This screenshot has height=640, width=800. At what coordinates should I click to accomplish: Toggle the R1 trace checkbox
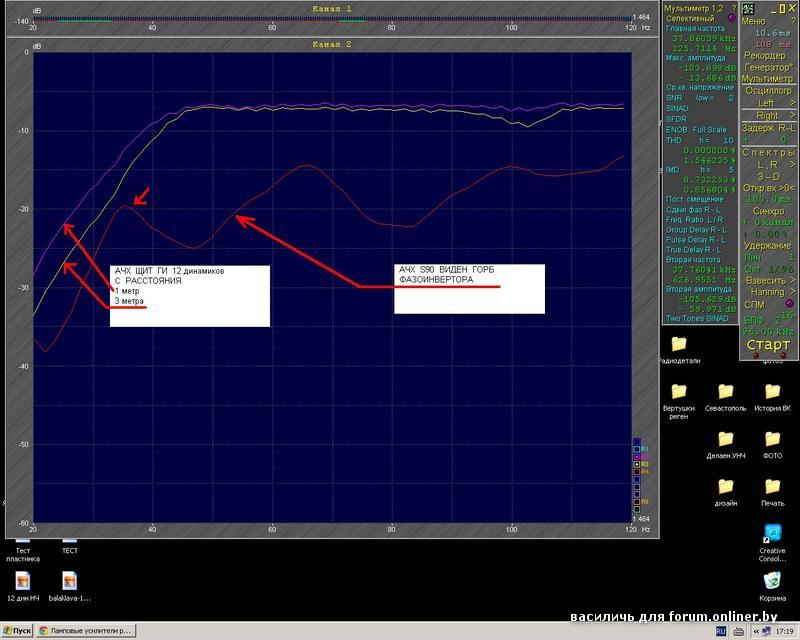(636, 449)
